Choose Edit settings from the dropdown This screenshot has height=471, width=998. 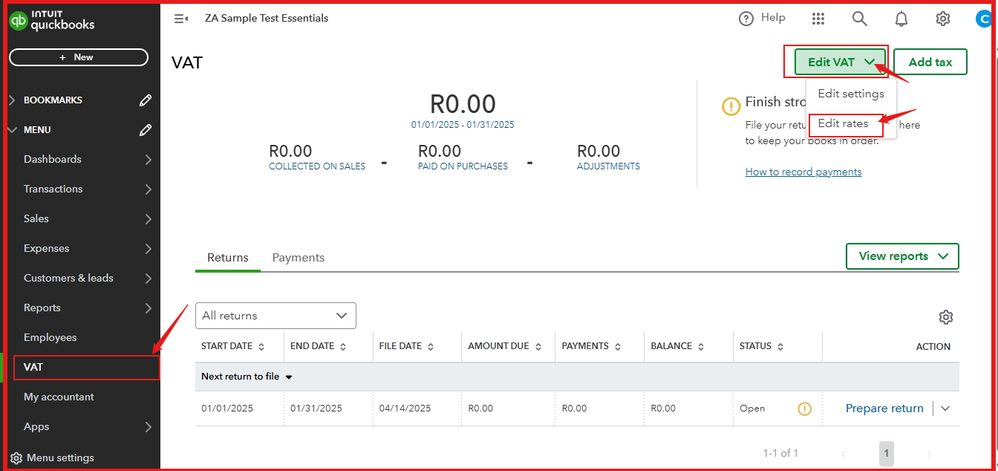coord(851,94)
